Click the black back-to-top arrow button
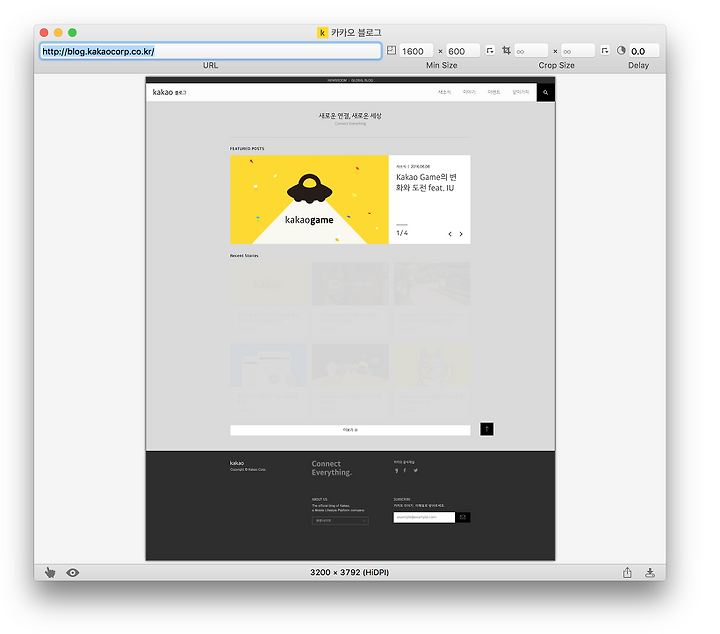This screenshot has height=634, width=720. [x=487, y=429]
